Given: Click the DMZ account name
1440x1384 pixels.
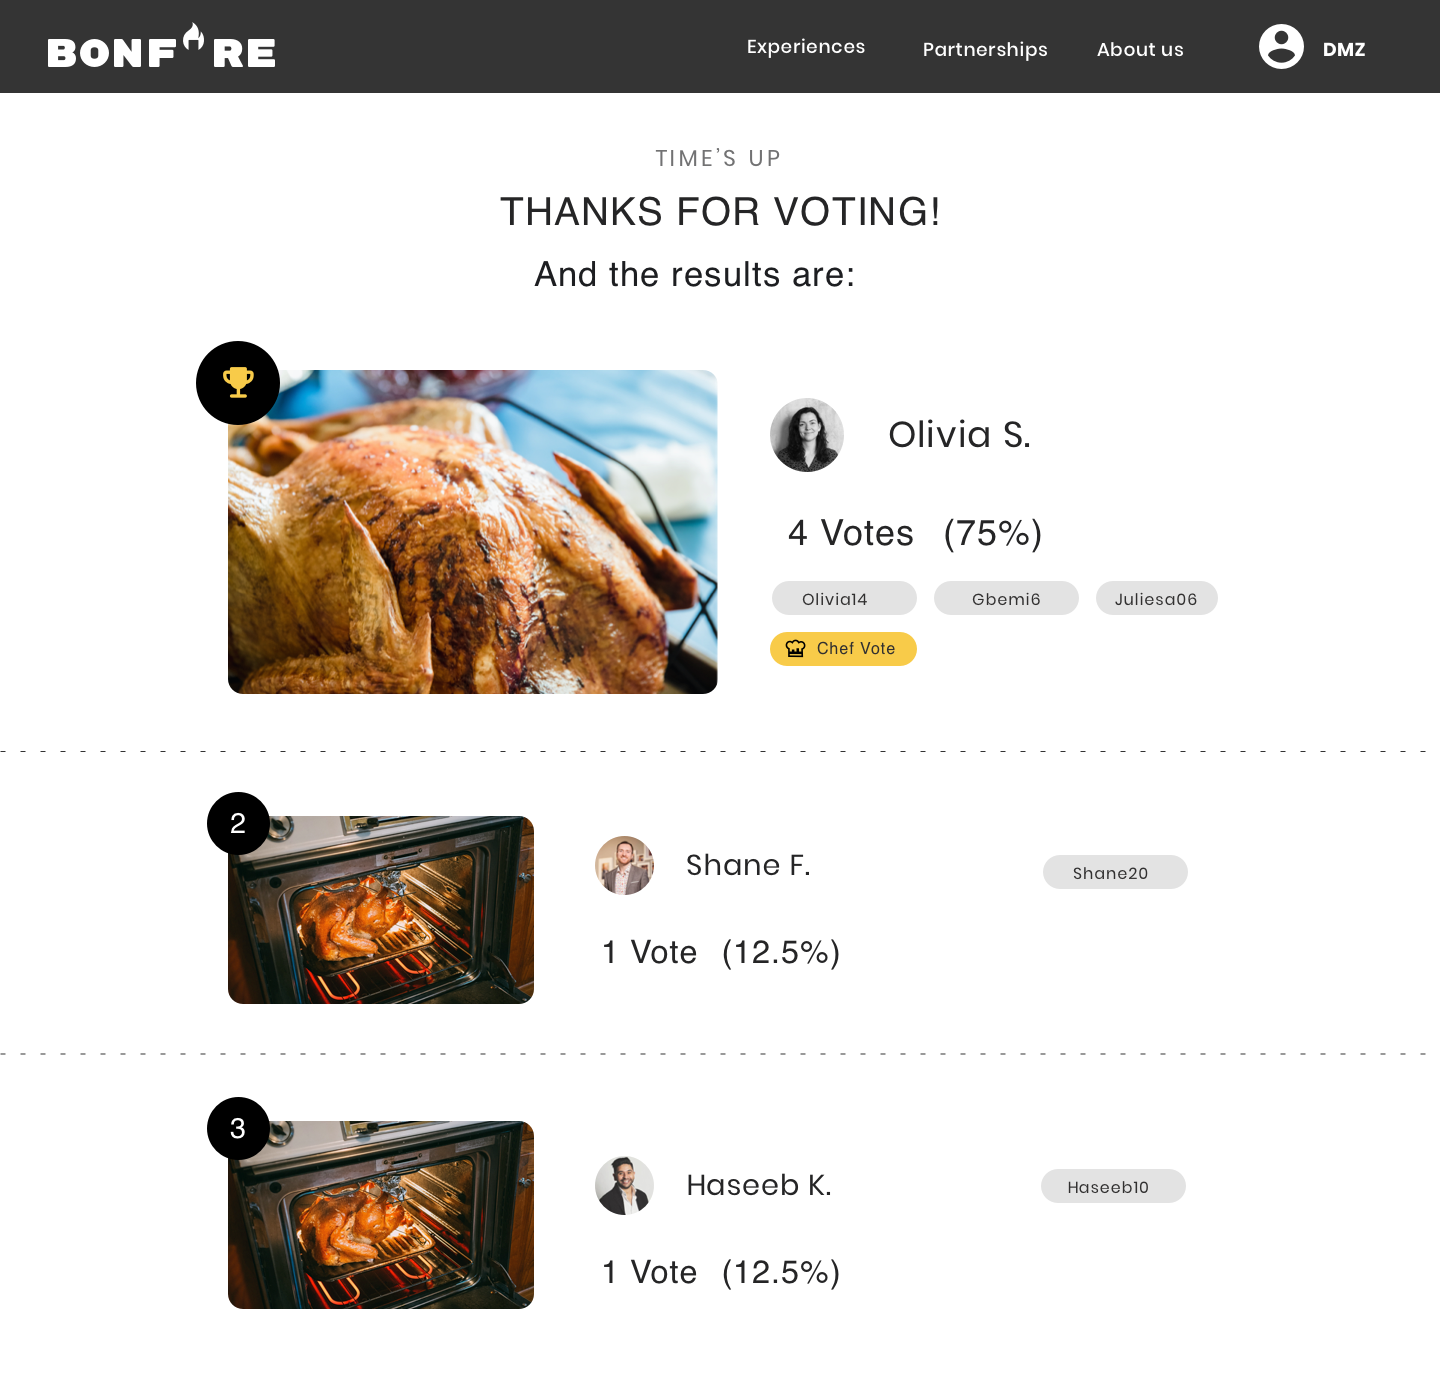Looking at the screenshot, I should 1344,49.
